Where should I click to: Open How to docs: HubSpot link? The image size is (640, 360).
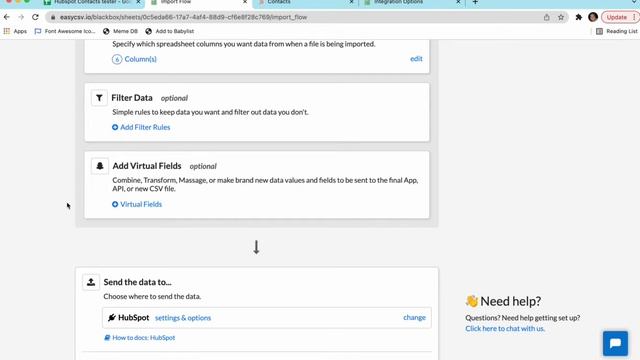pyautogui.click(x=140, y=338)
